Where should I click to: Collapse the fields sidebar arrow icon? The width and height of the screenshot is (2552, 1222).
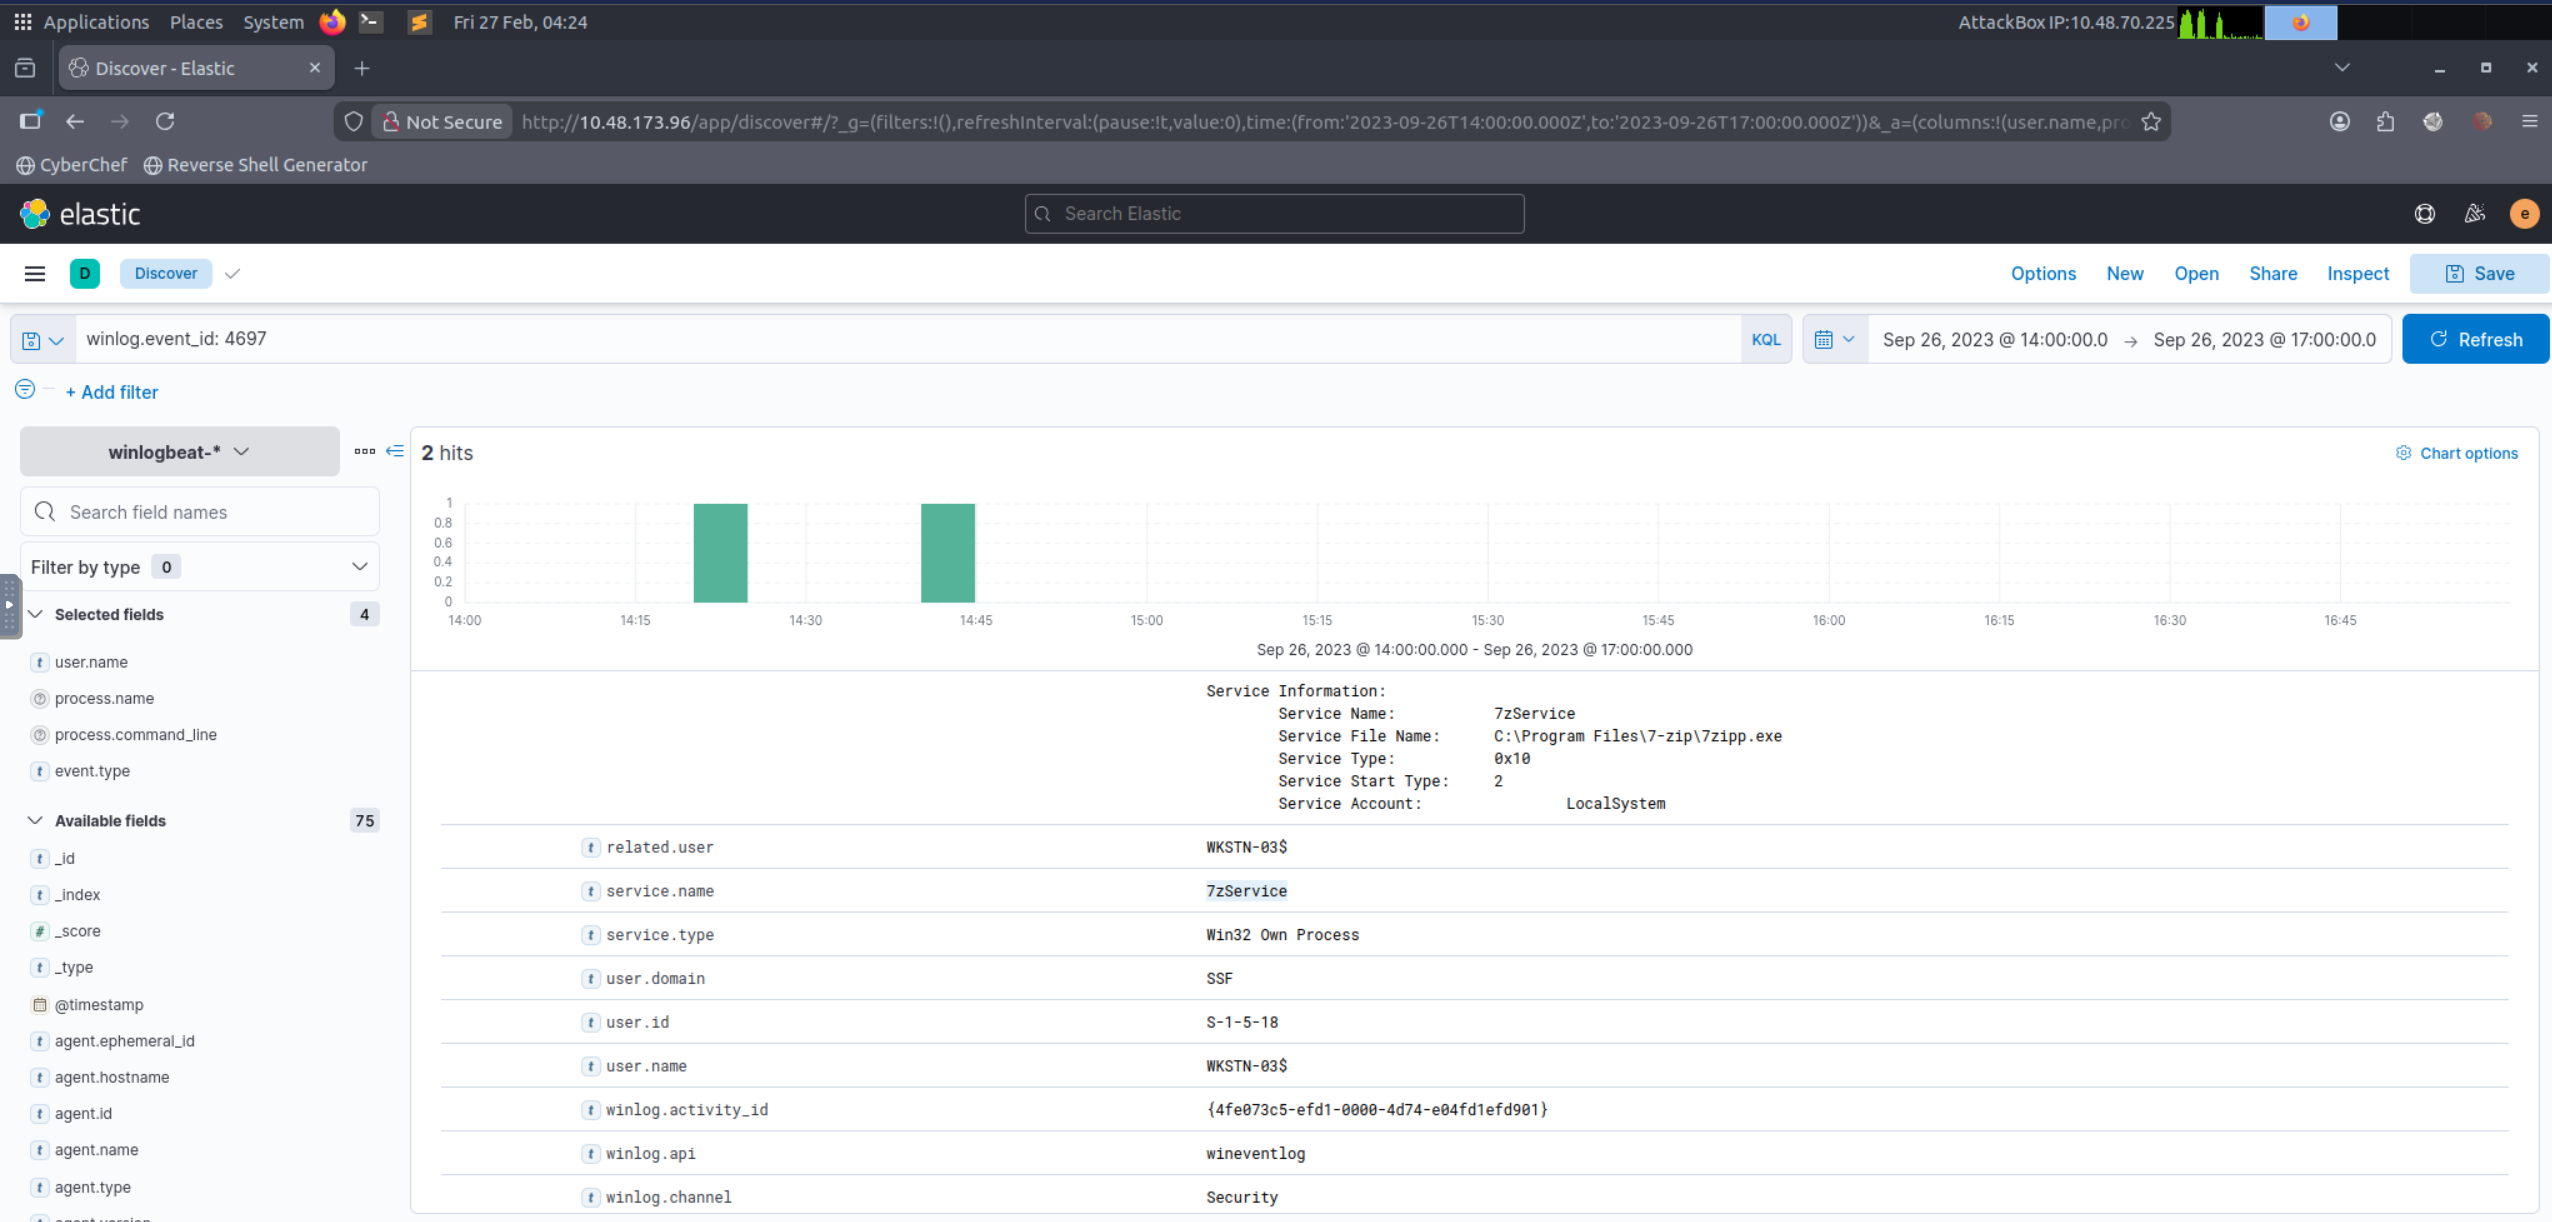[x=395, y=451]
